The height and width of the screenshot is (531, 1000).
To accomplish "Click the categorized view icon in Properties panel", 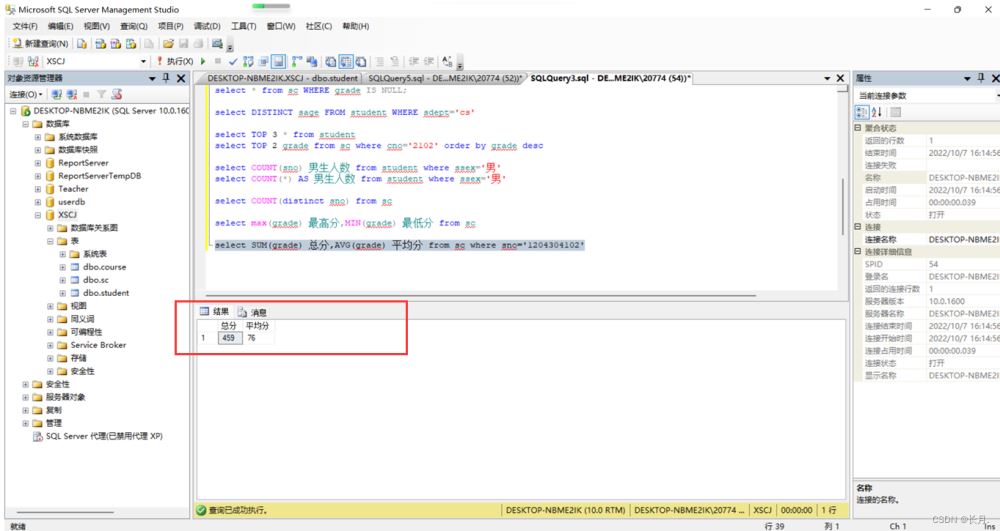I will pos(861,112).
